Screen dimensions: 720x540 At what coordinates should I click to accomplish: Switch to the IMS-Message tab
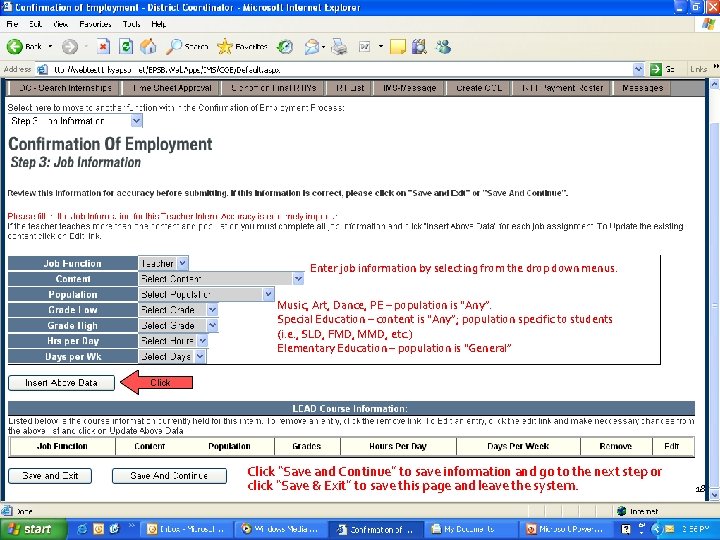[x=410, y=88]
